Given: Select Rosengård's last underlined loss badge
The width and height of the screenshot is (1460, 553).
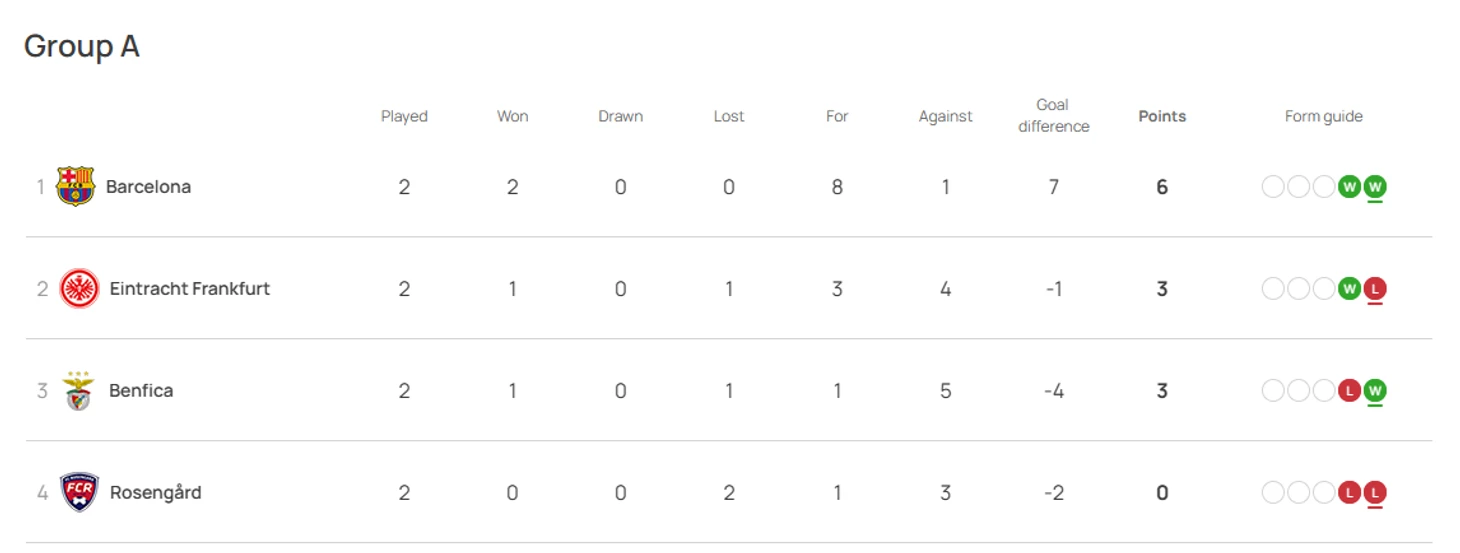Looking at the screenshot, I should coord(1375,493).
